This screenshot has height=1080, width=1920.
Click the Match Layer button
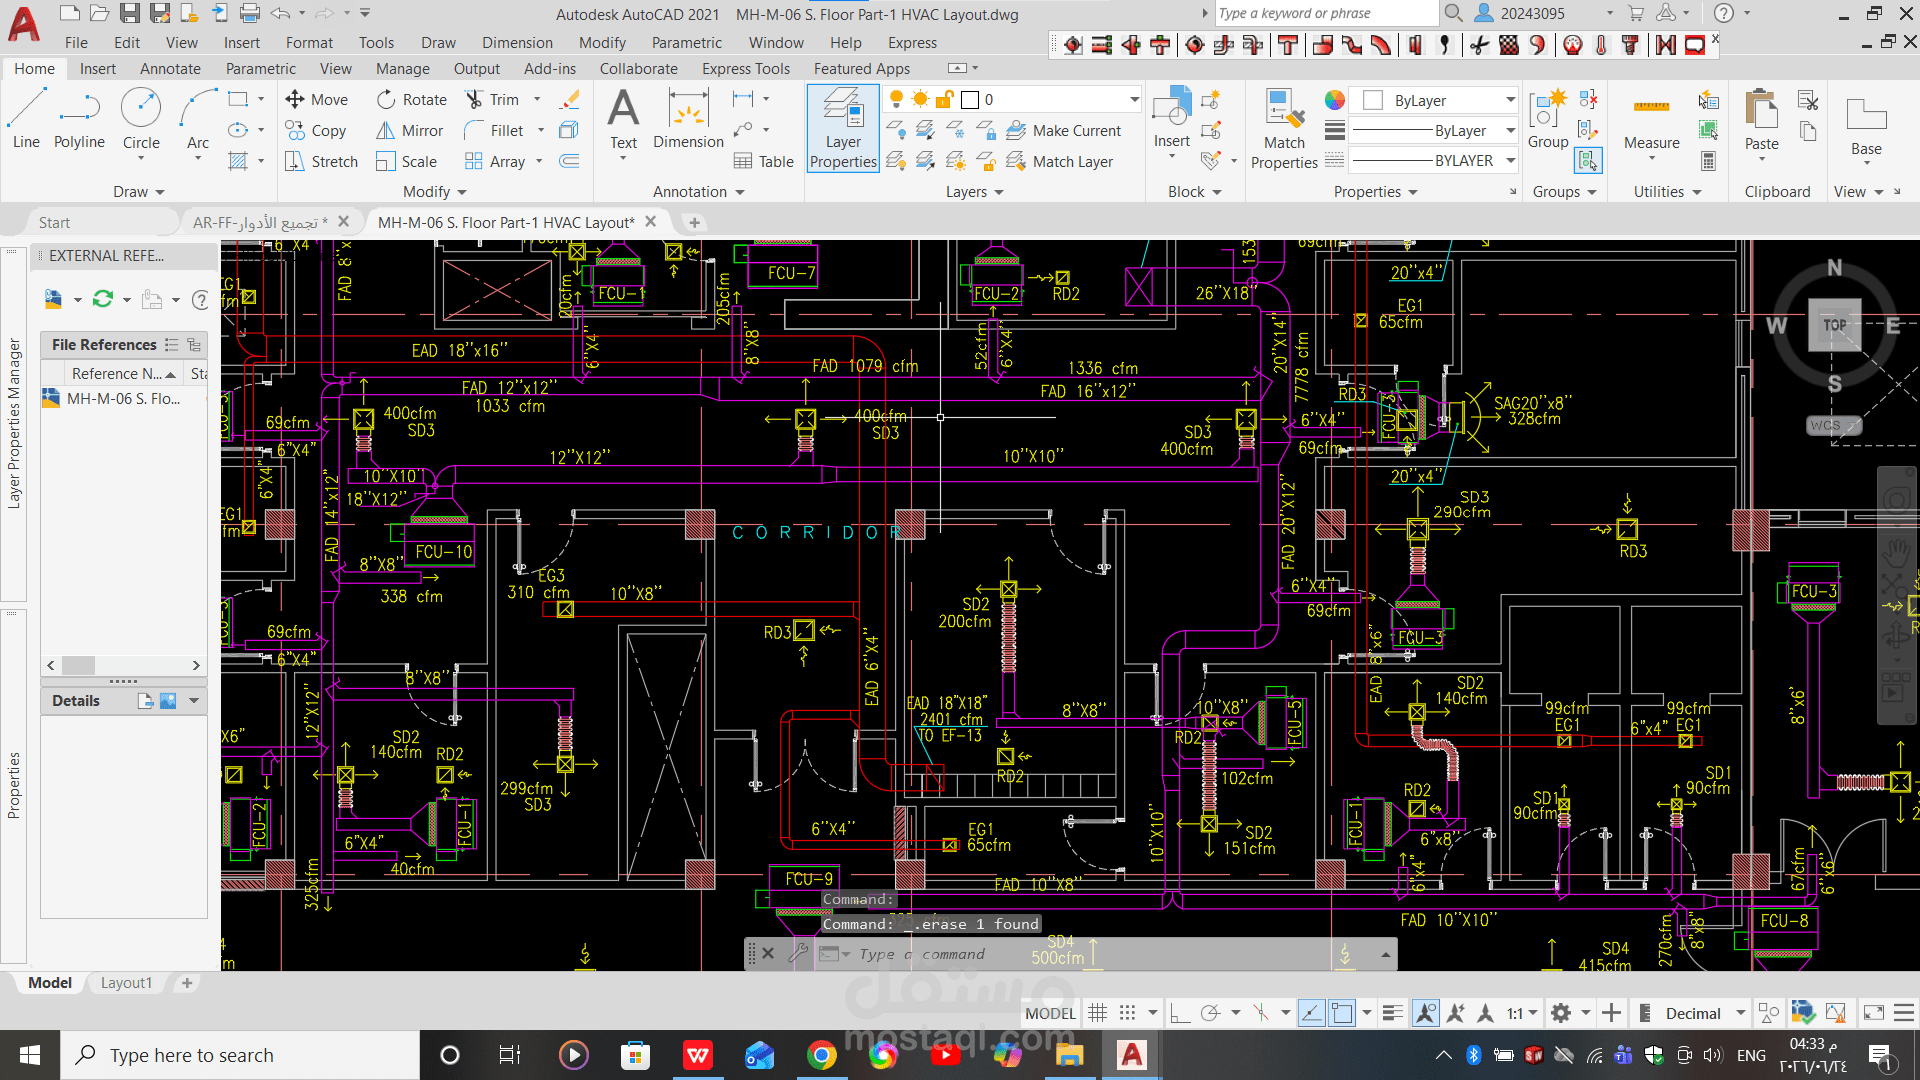tap(1060, 161)
